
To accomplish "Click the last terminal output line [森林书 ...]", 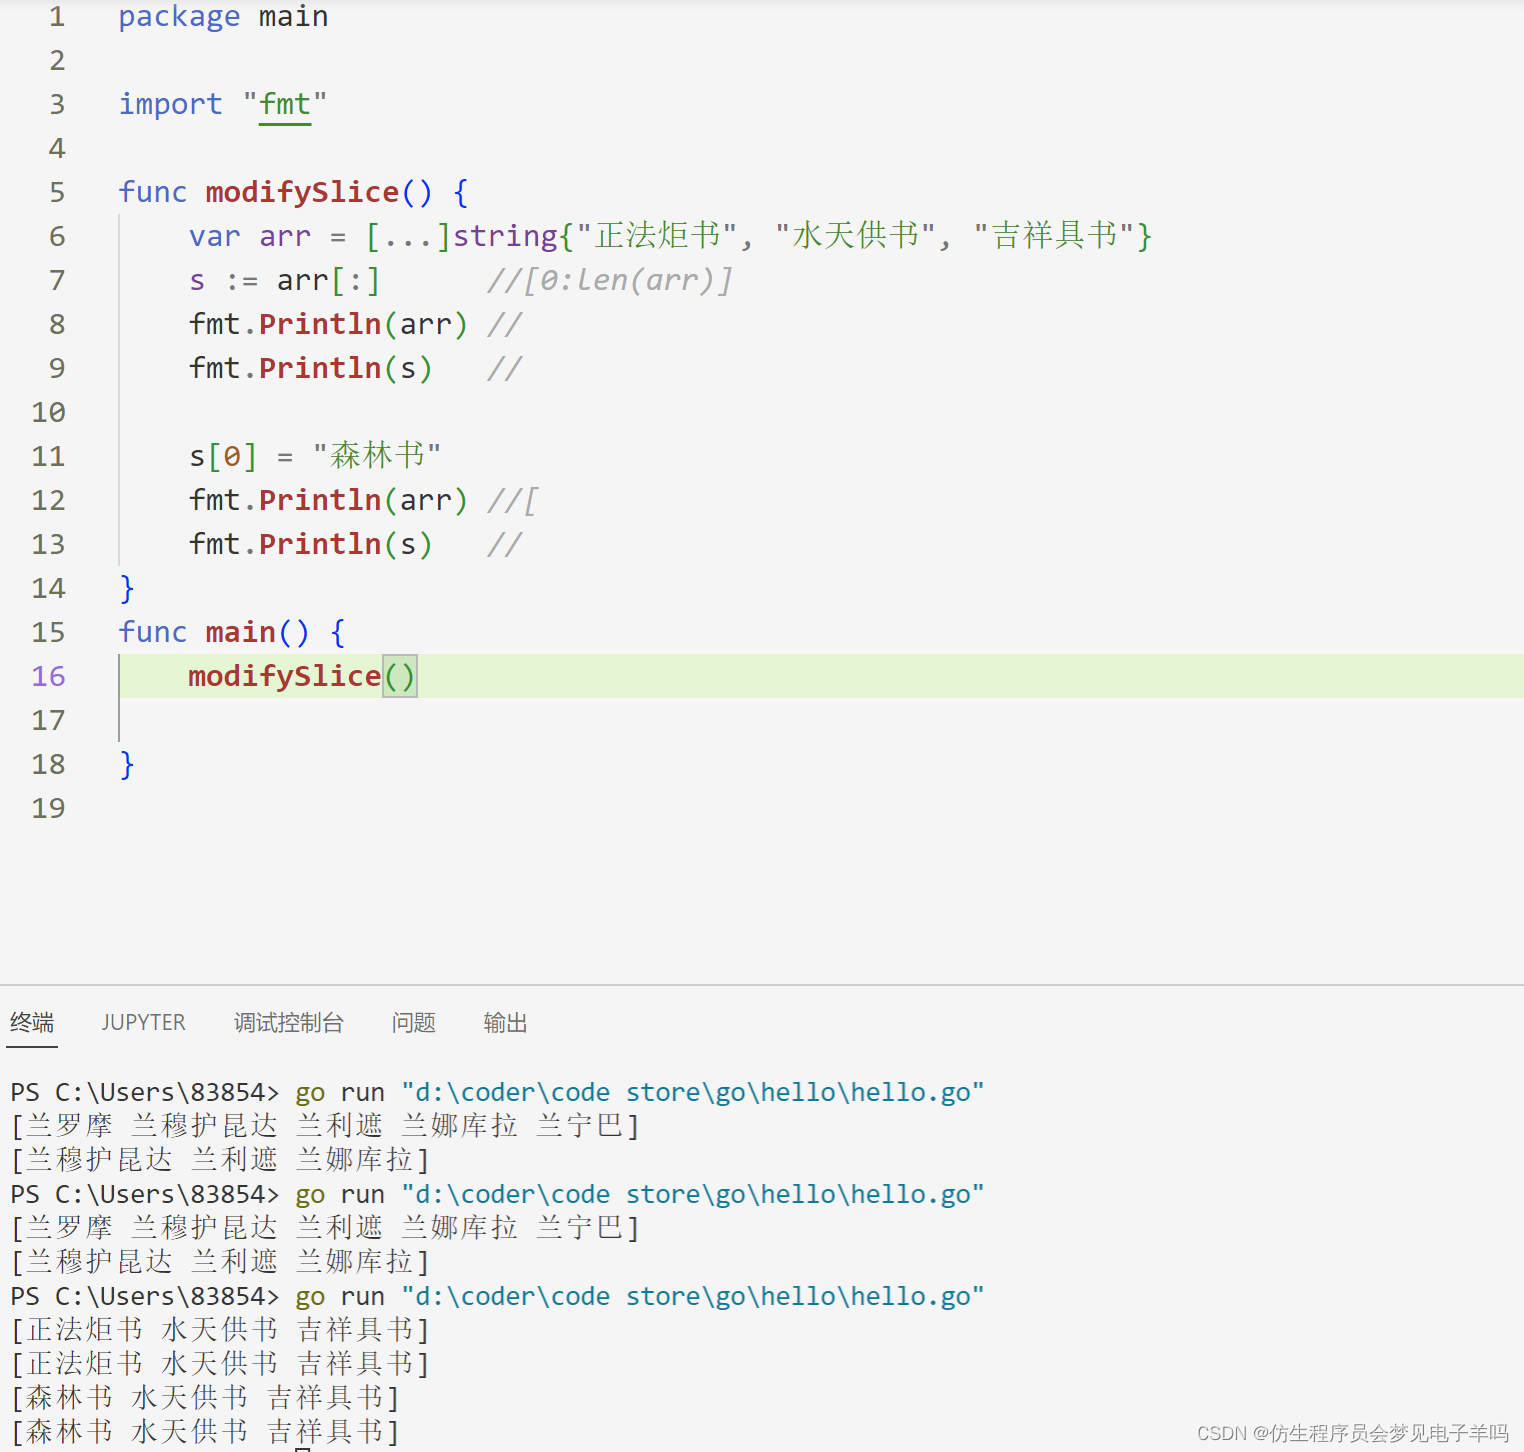I will 205,1432.
